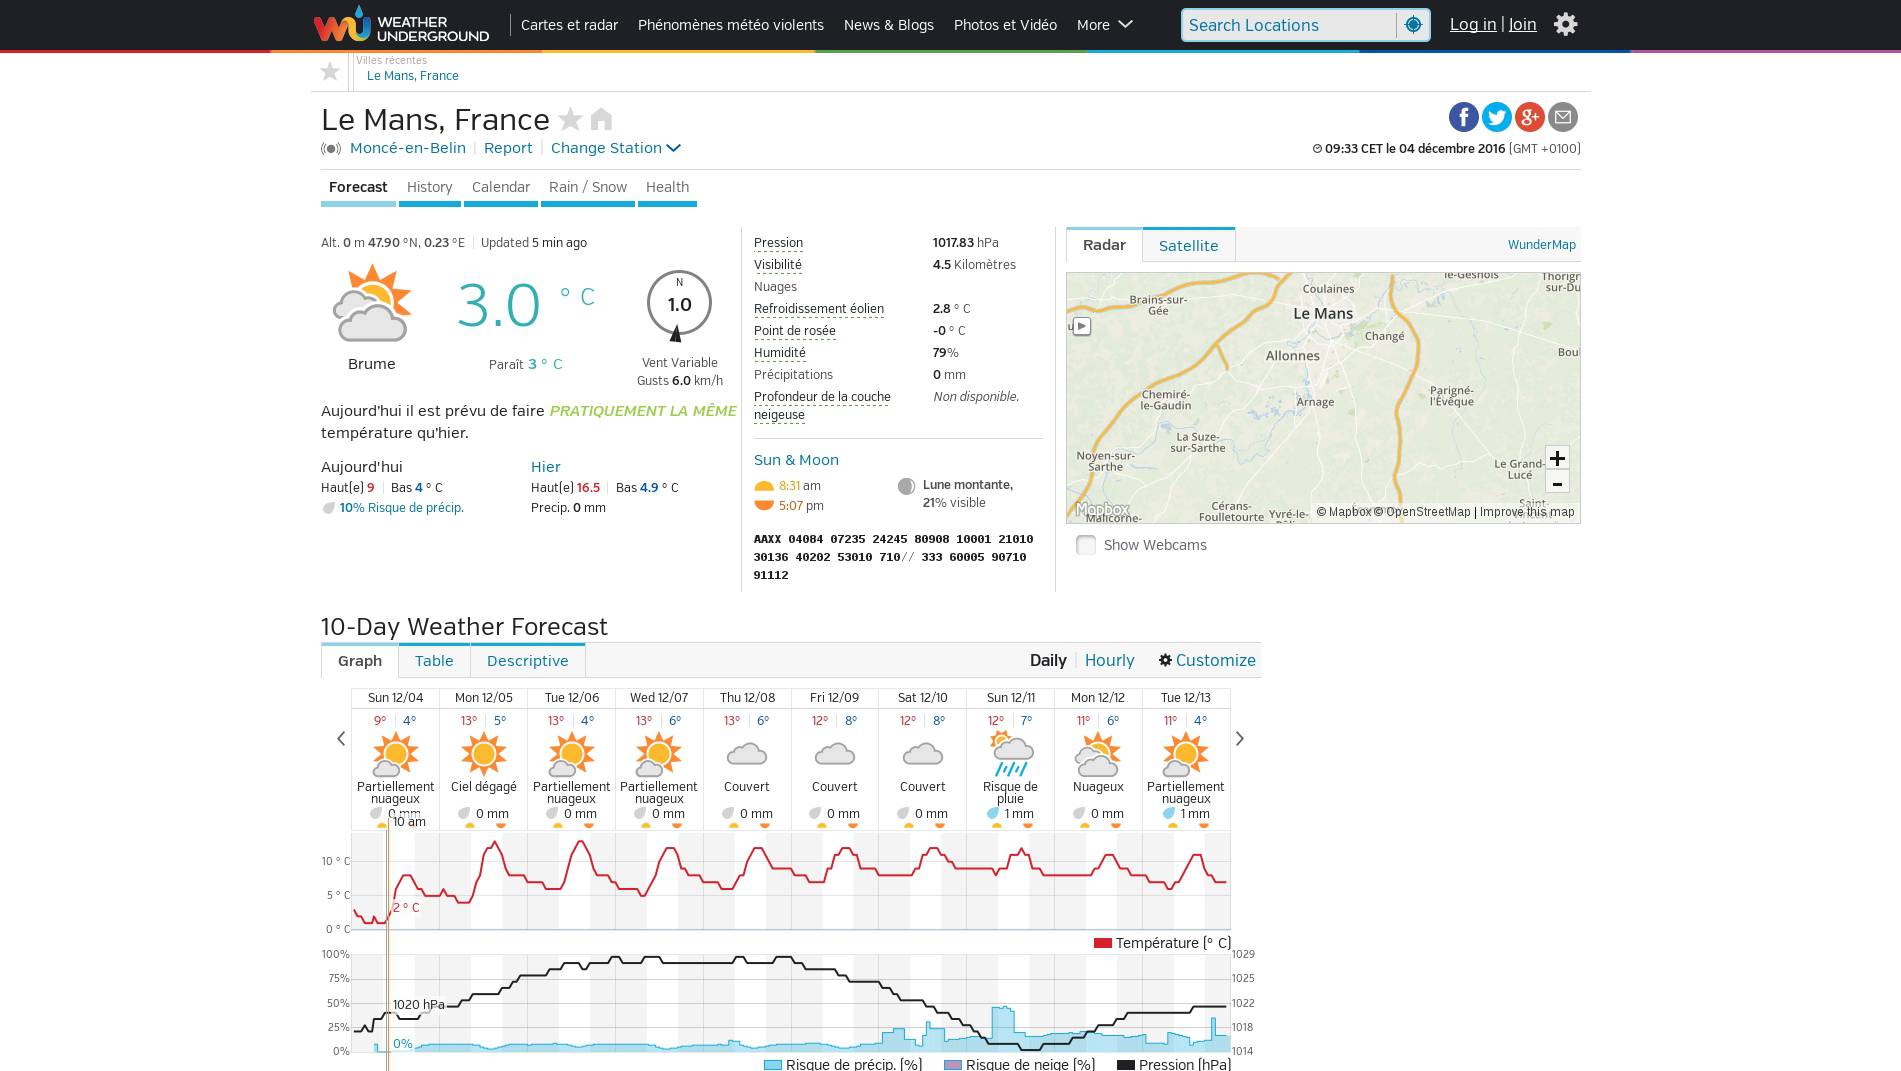Go to previous forecast days arrow
Image resolution: width=1901 pixels, height=1071 pixels.
pos(341,738)
